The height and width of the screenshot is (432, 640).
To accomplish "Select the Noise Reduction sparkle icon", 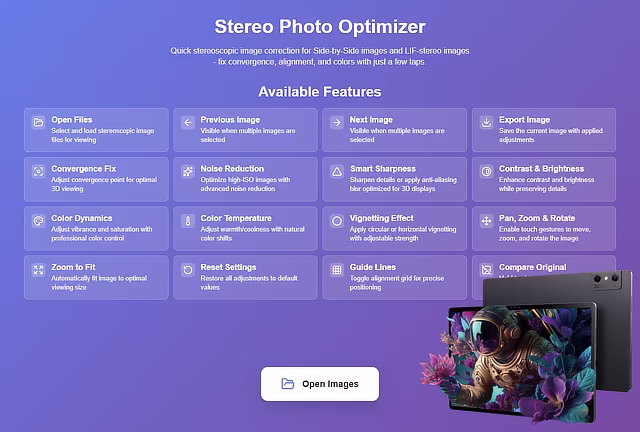I will 188,171.
